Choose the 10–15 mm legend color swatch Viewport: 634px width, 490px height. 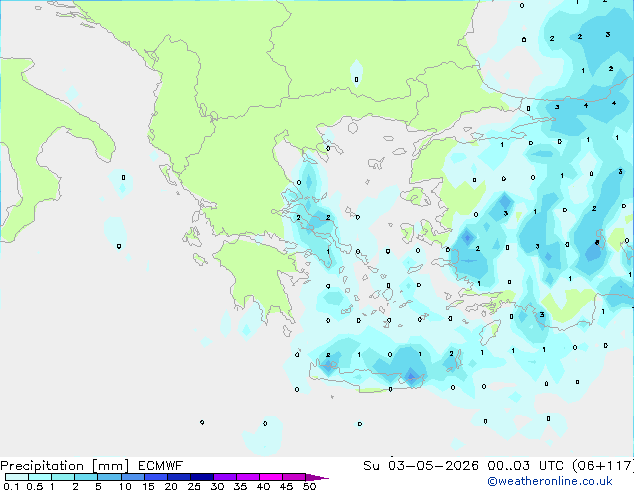tap(133, 477)
